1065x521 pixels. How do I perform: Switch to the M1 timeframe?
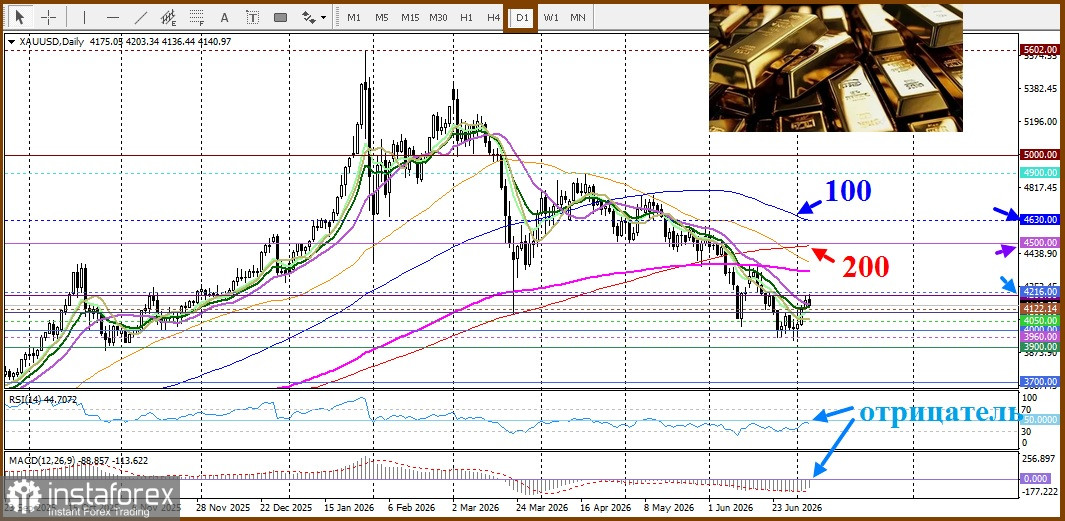click(354, 17)
